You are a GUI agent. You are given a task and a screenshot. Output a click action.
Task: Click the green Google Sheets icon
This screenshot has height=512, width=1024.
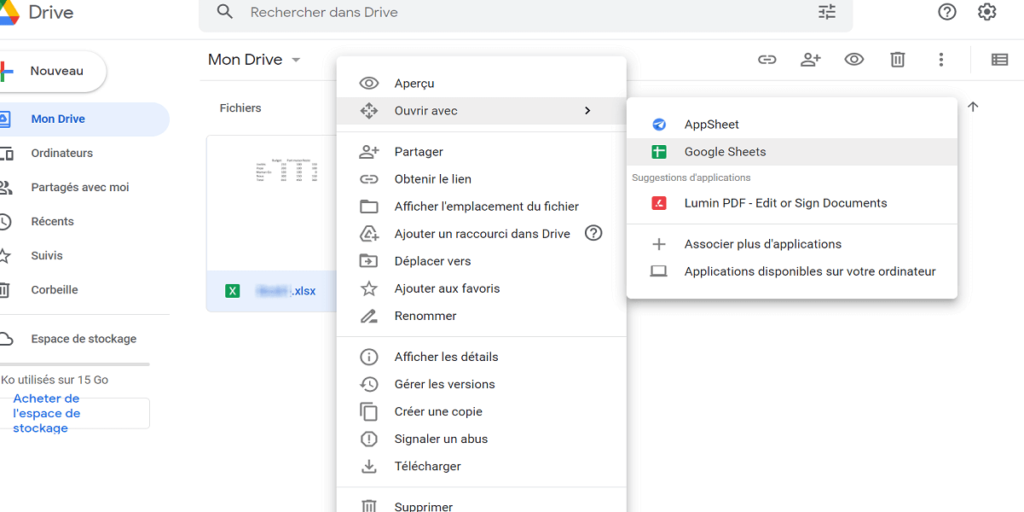click(659, 152)
